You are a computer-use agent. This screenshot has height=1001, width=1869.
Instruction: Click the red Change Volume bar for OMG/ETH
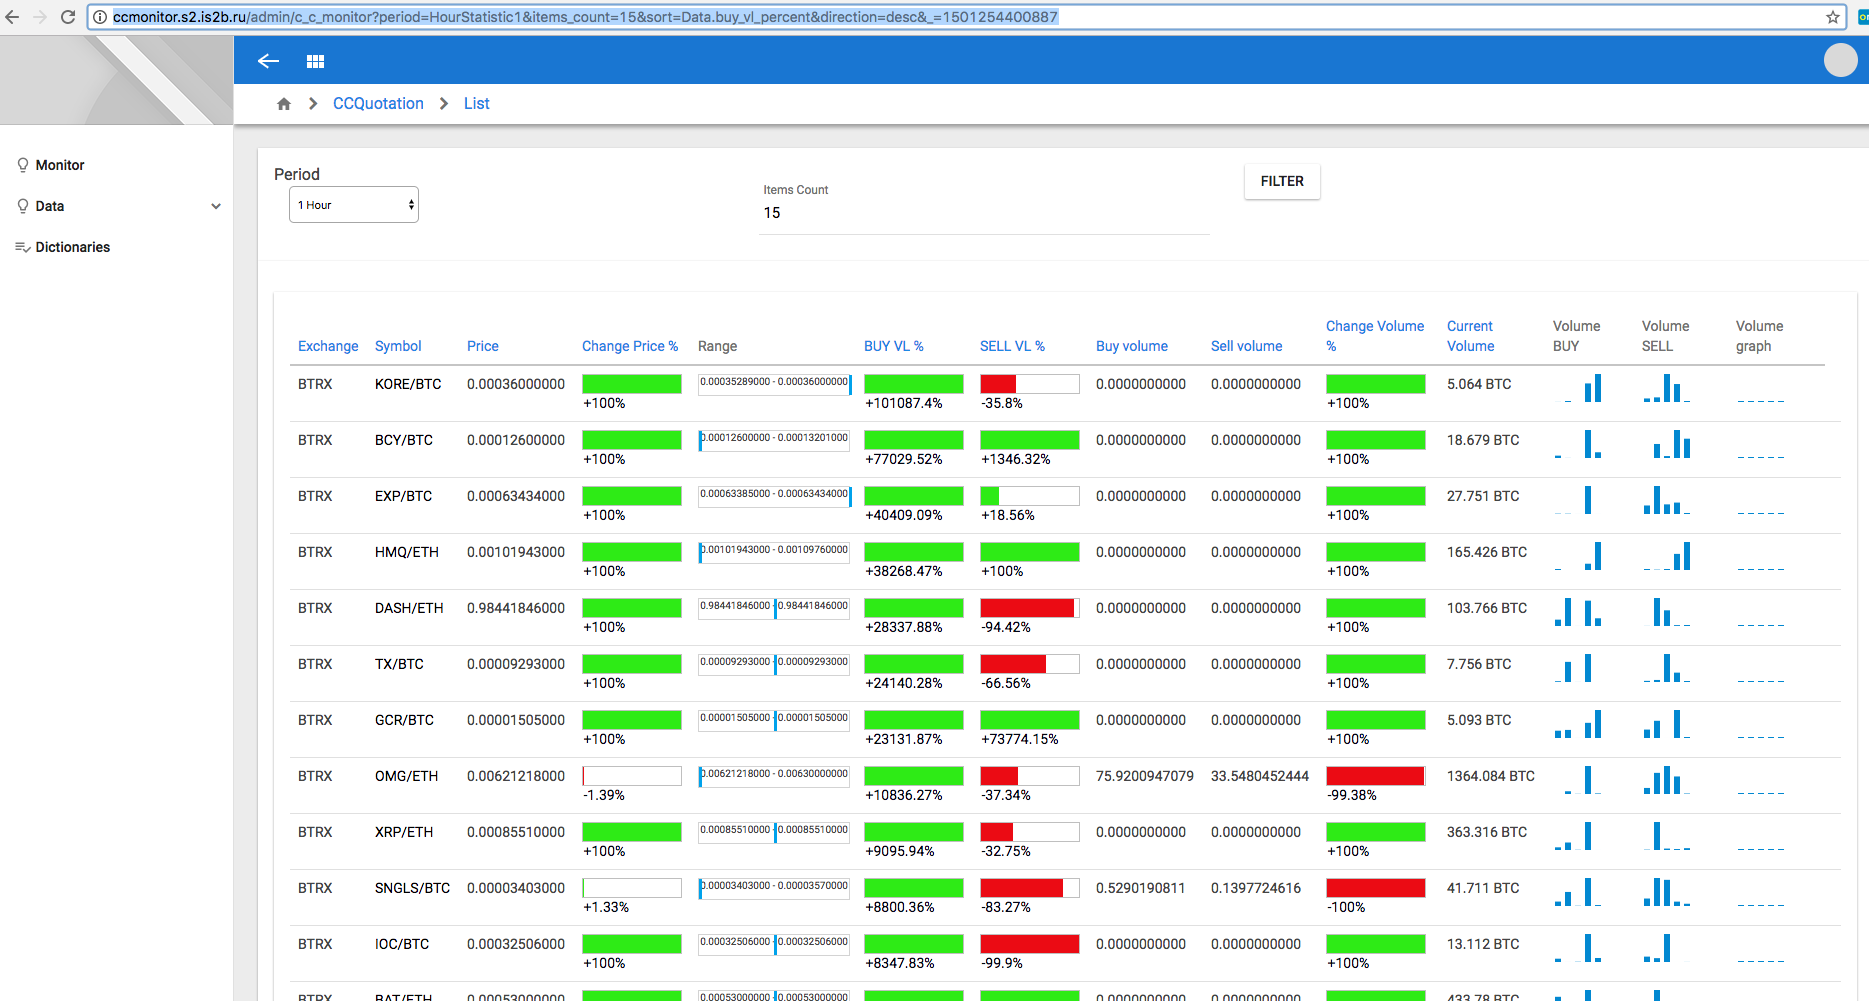[1375, 776]
